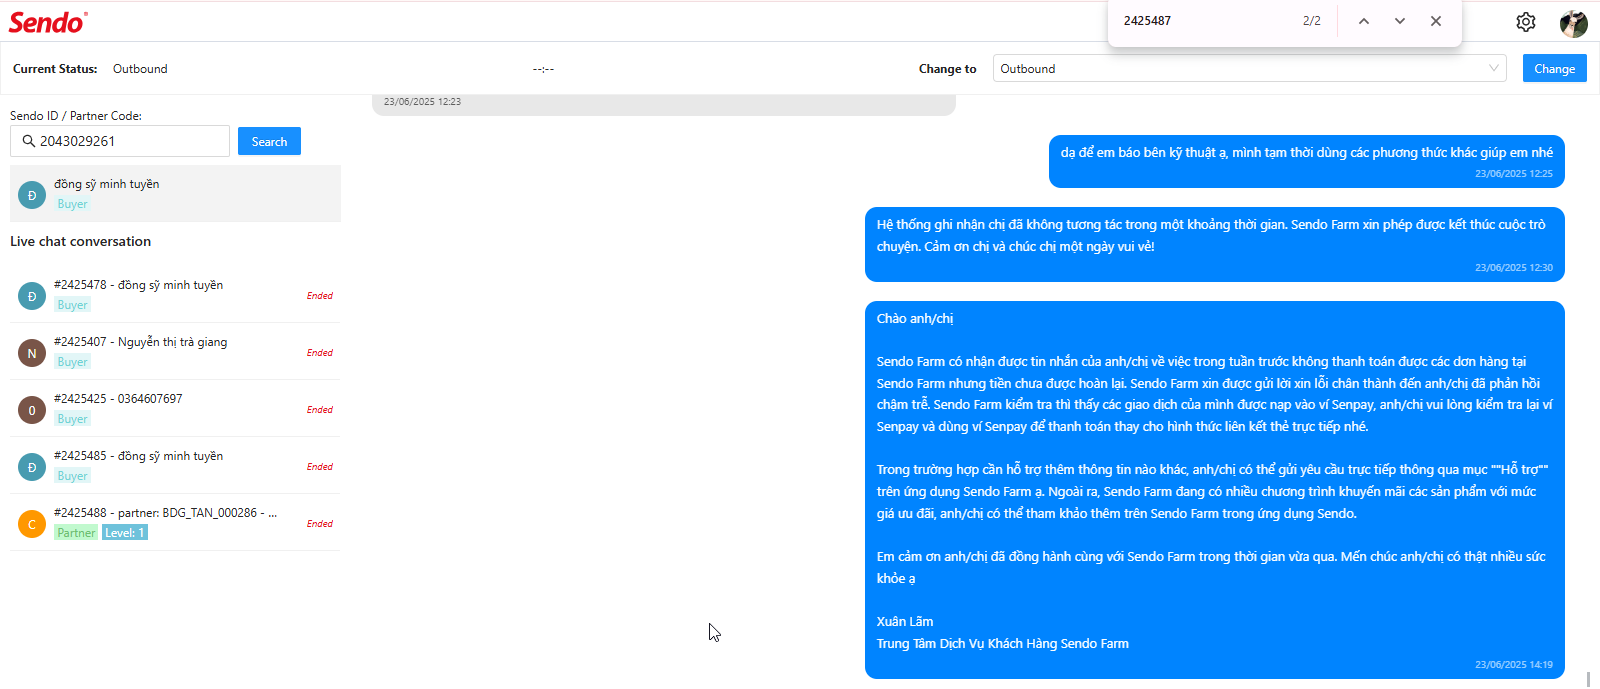
Task: Click the Xuân Lâm signature line
Action: [905, 622]
